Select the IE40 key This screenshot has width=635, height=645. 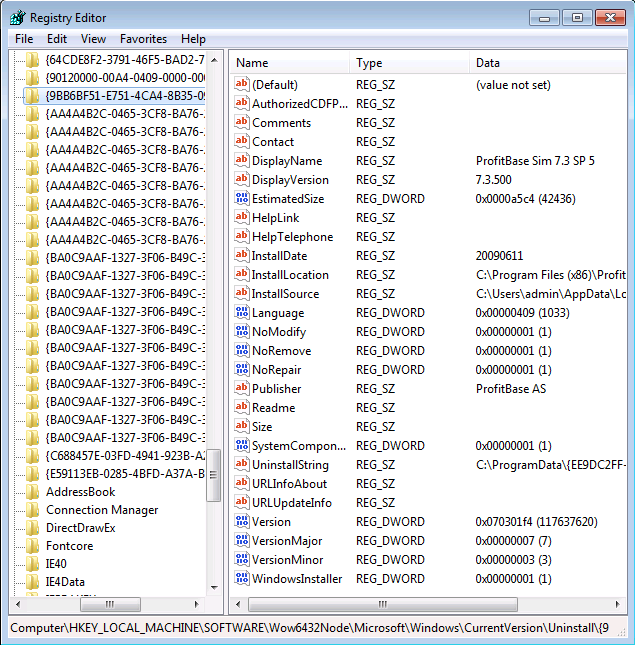pos(56,564)
